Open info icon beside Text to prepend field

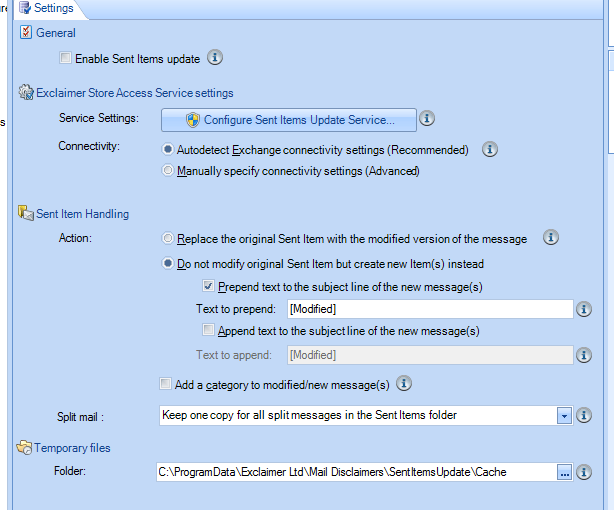click(584, 309)
